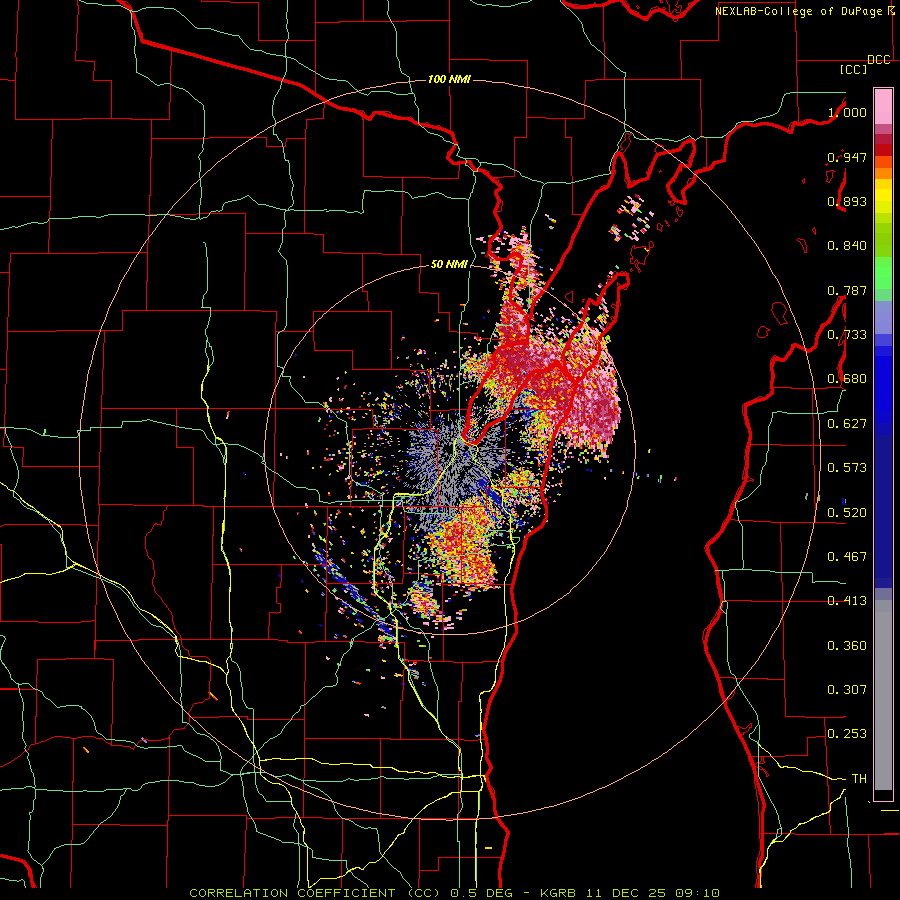
Task: Click the 0.413 legend value
Action: pyautogui.click(x=847, y=601)
